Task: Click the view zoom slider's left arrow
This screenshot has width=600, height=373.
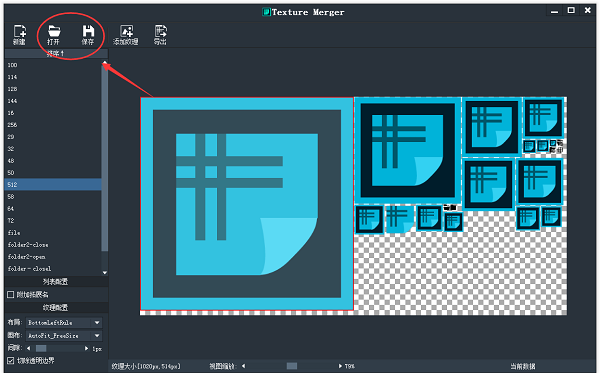Action: pos(243,366)
